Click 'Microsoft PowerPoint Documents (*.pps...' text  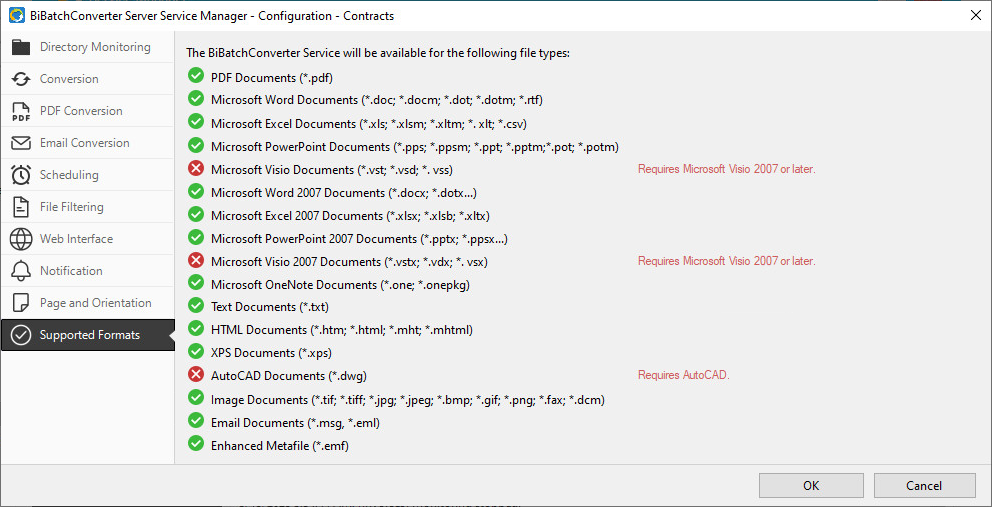click(x=415, y=147)
